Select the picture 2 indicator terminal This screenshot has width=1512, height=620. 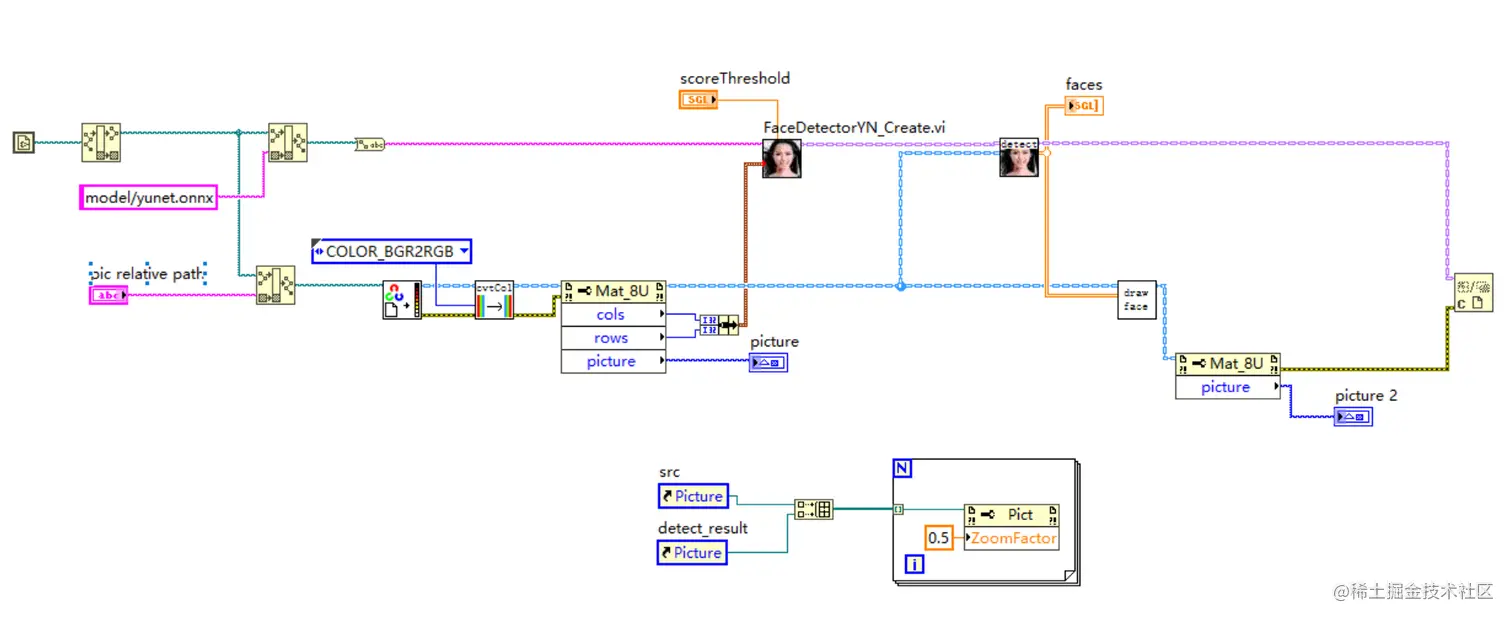[x=1353, y=417]
